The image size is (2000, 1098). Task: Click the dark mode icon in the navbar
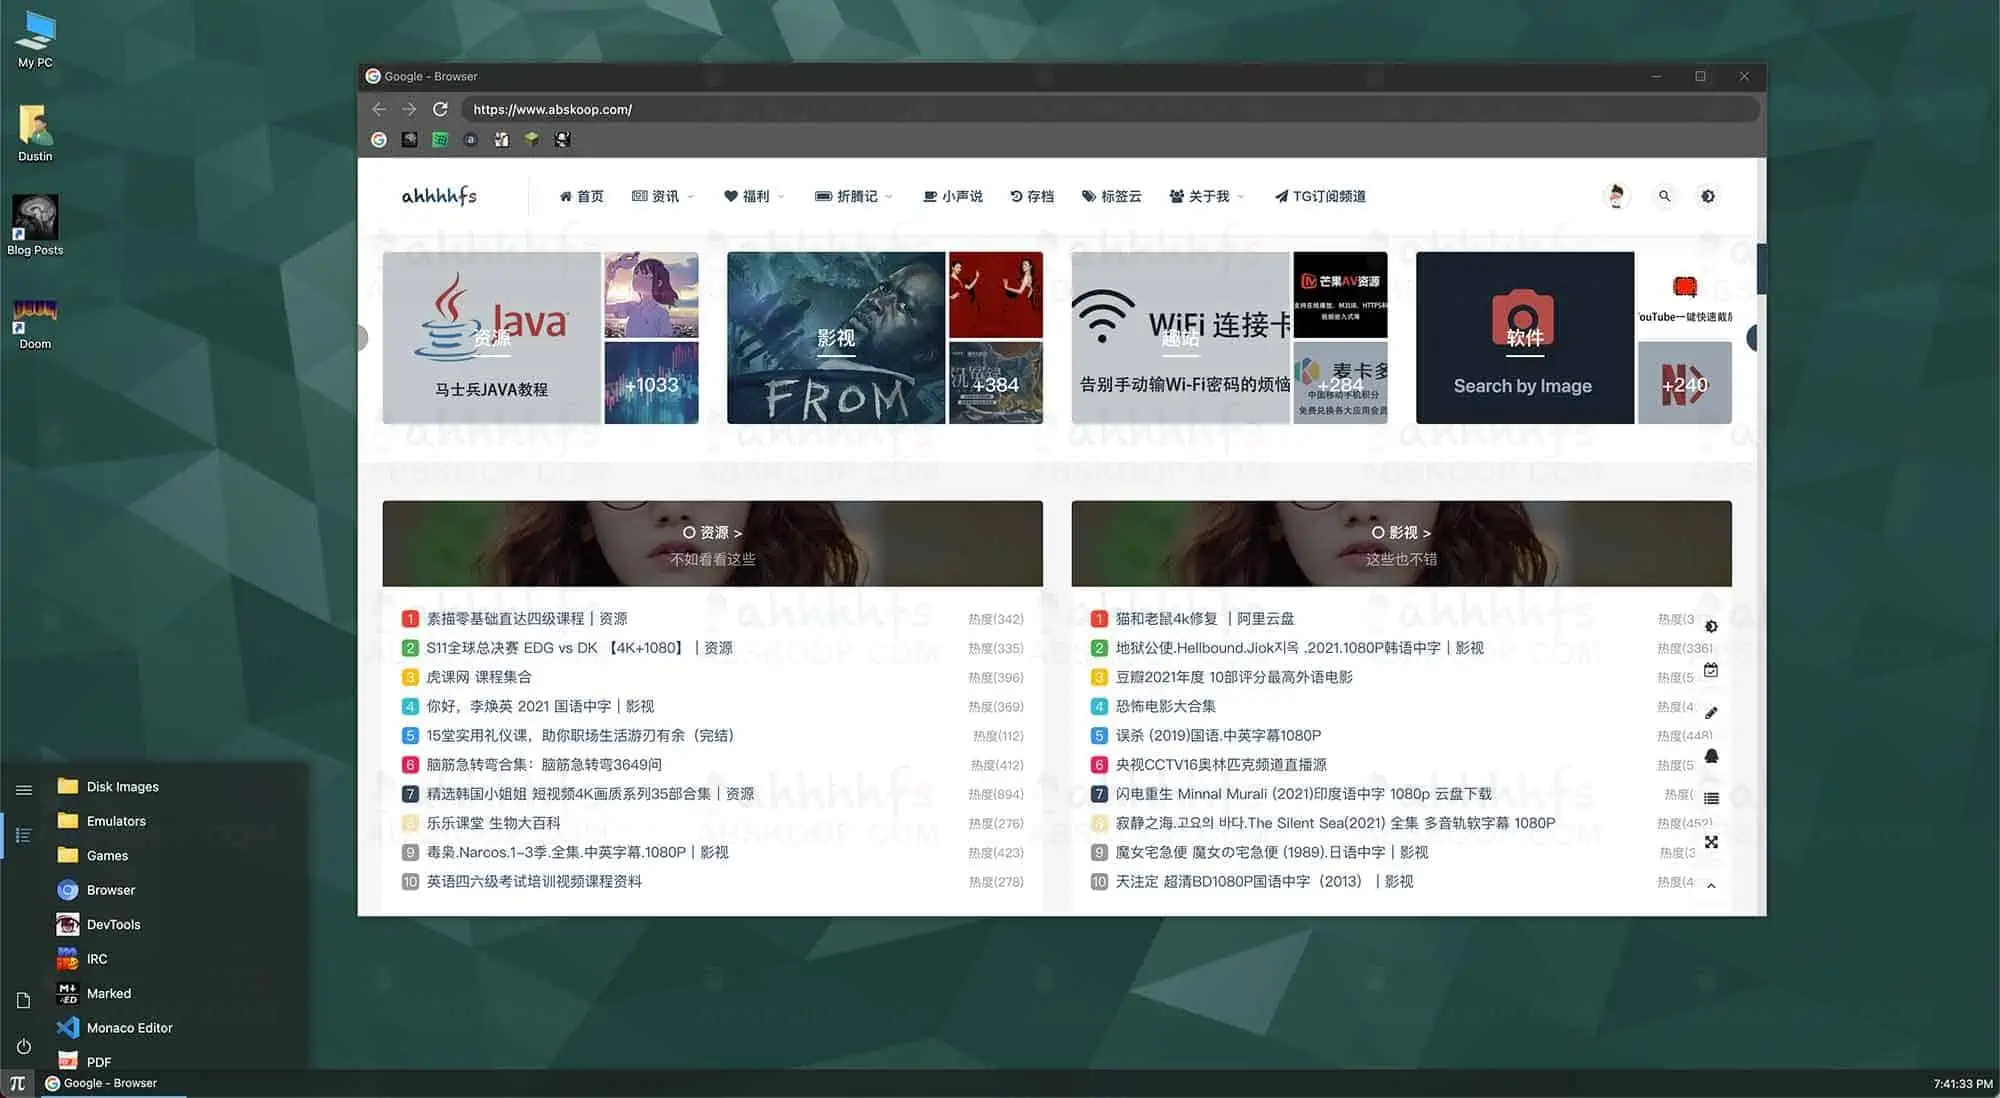pyautogui.click(x=1710, y=196)
